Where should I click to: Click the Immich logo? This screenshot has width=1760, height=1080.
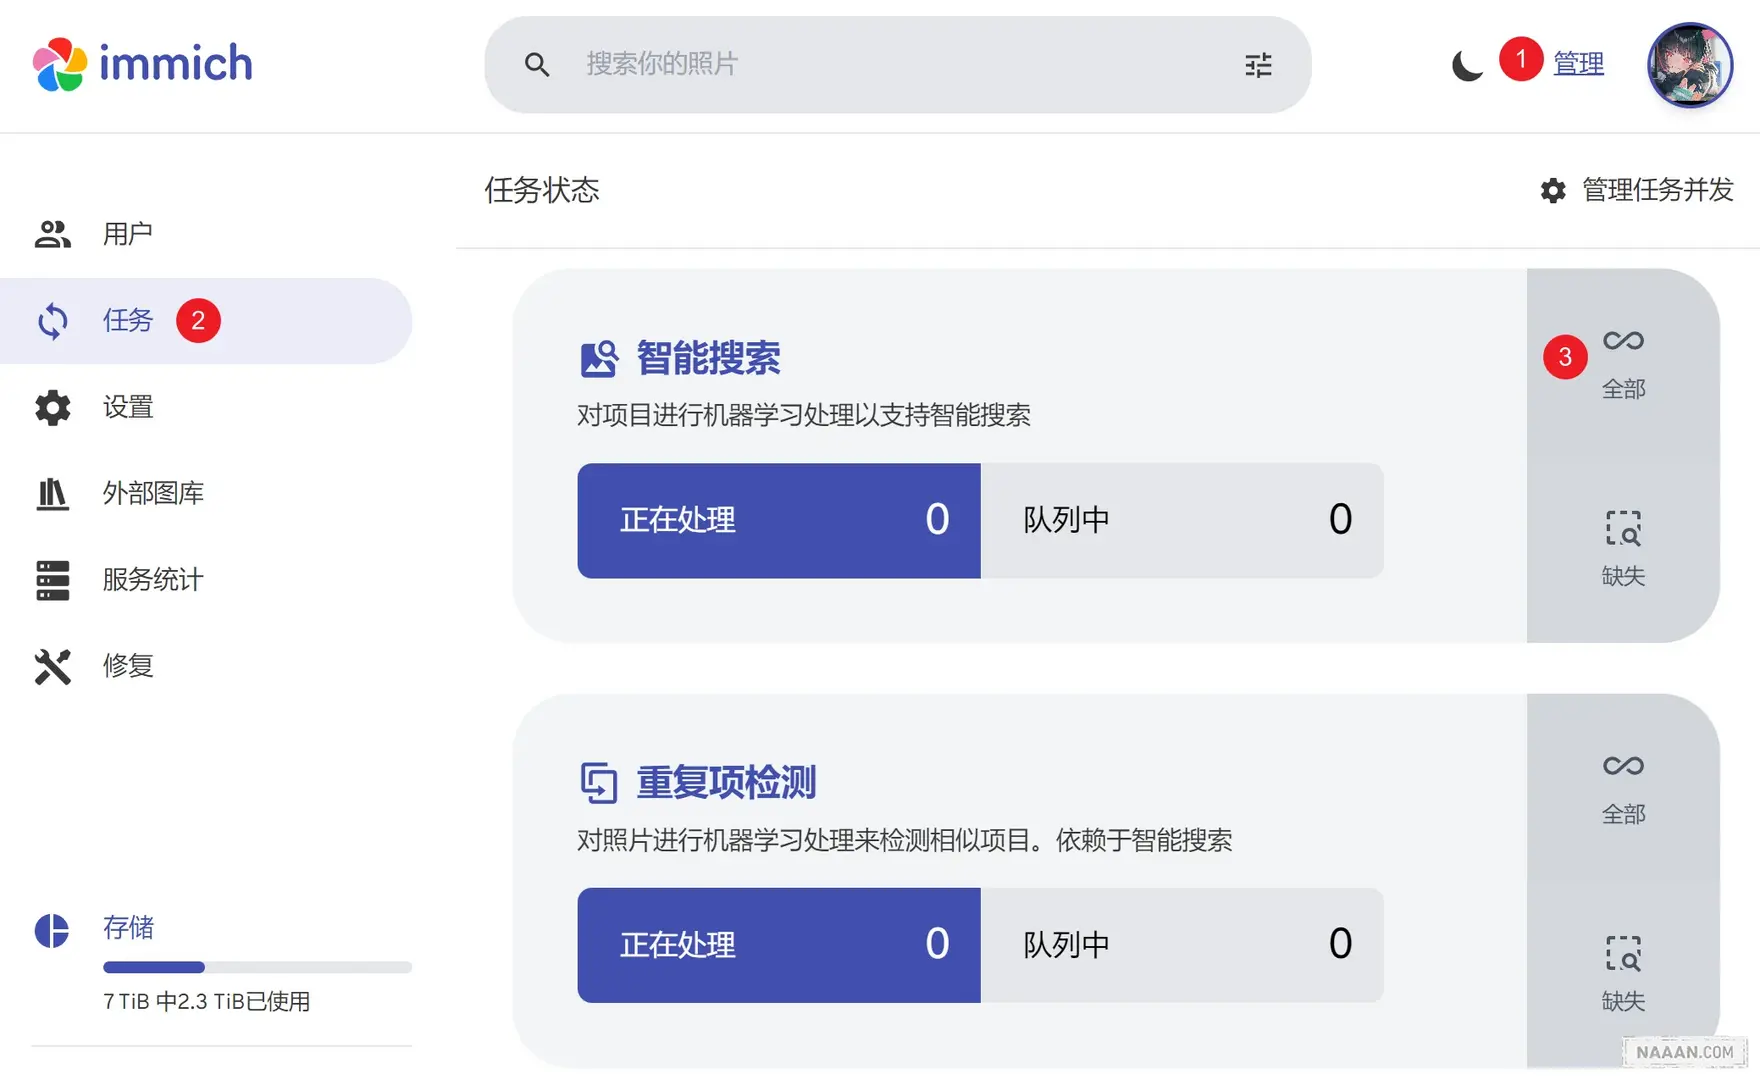[x=142, y=64]
